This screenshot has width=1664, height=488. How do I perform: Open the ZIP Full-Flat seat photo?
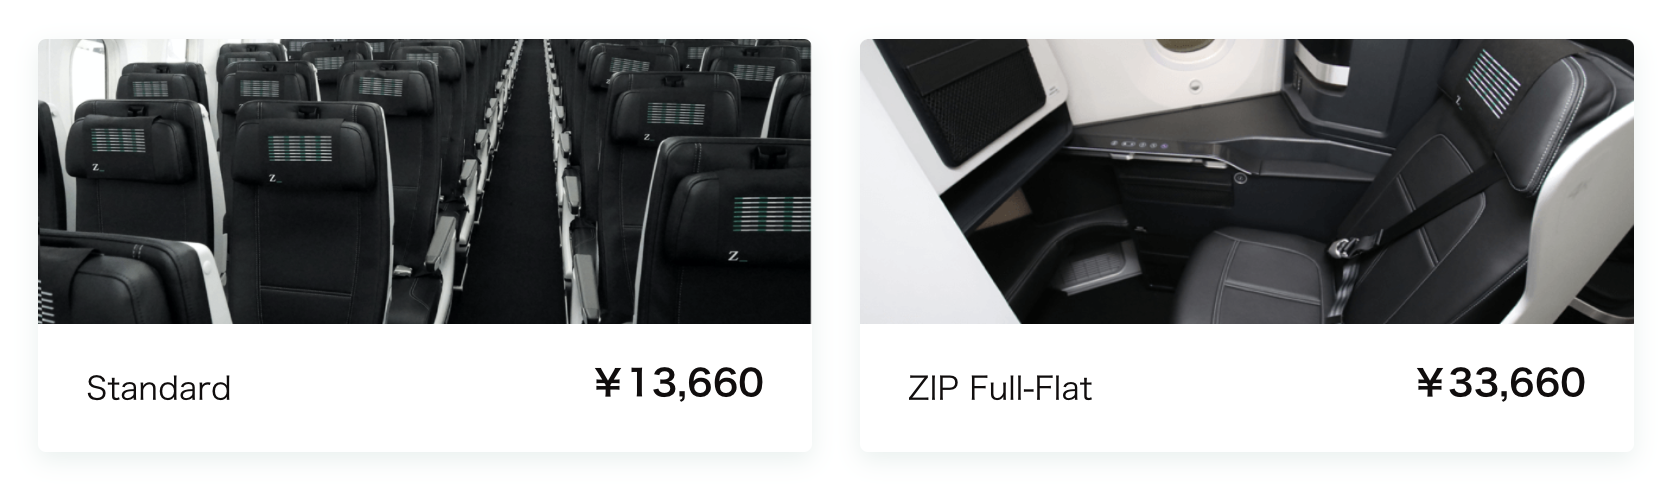pyautogui.click(x=1246, y=181)
